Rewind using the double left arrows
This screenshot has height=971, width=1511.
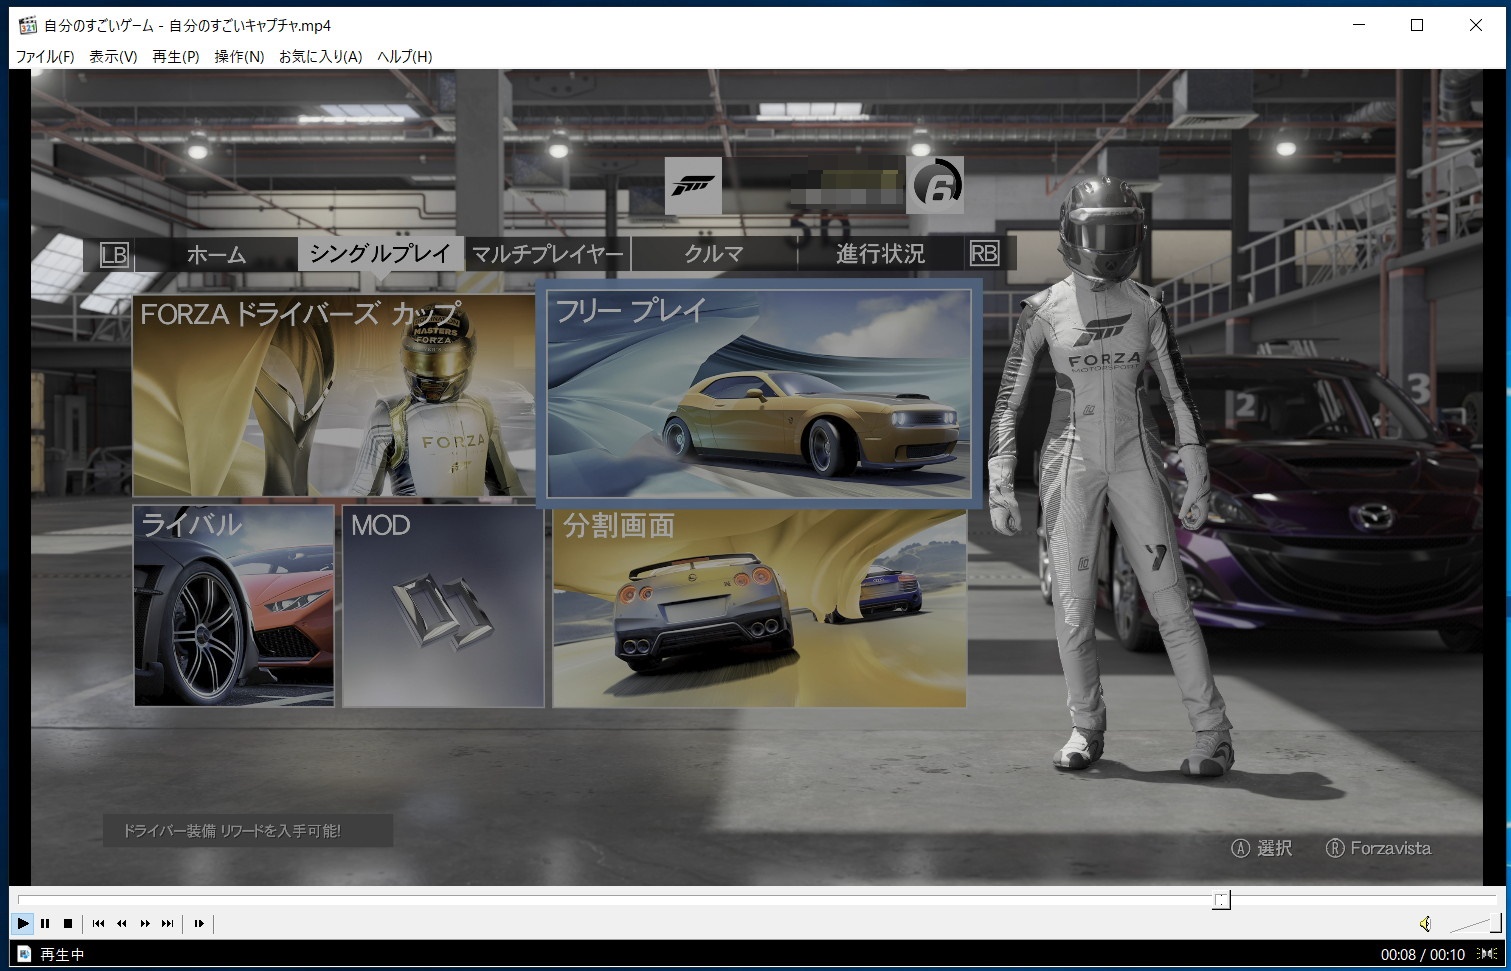[x=121, y=923]
